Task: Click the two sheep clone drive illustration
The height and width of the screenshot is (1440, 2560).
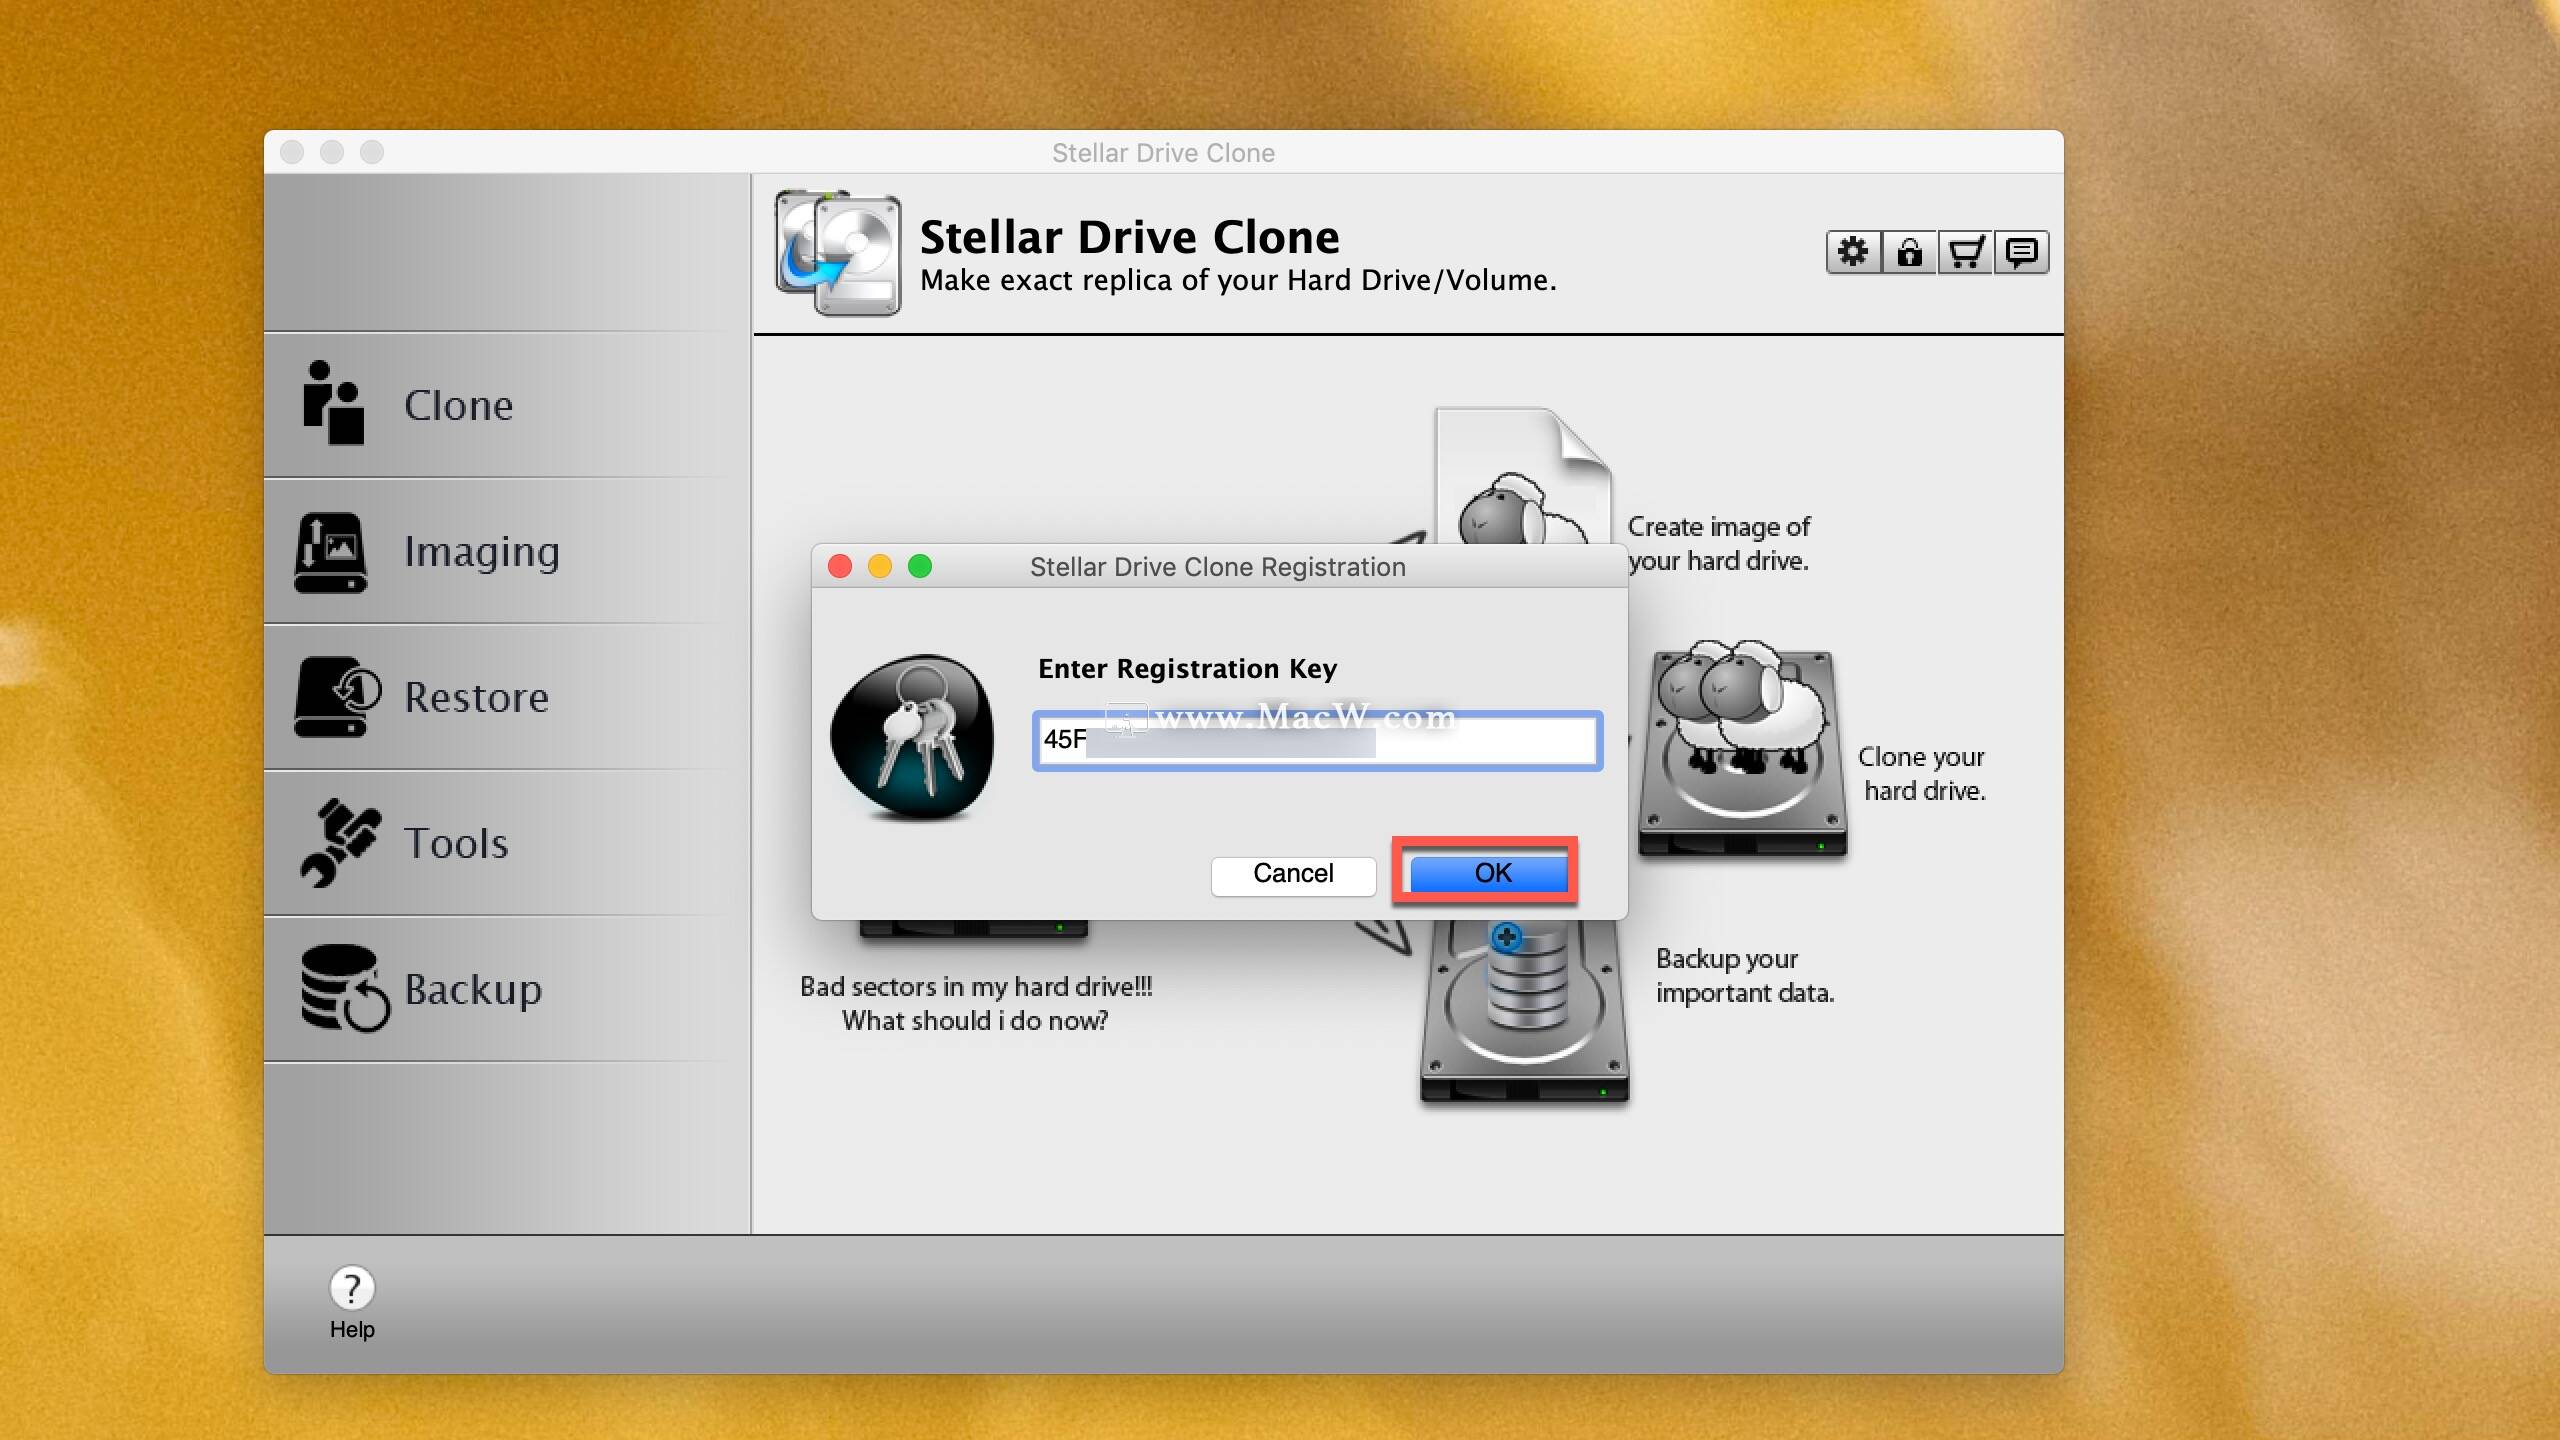Action: (1742, 748)
